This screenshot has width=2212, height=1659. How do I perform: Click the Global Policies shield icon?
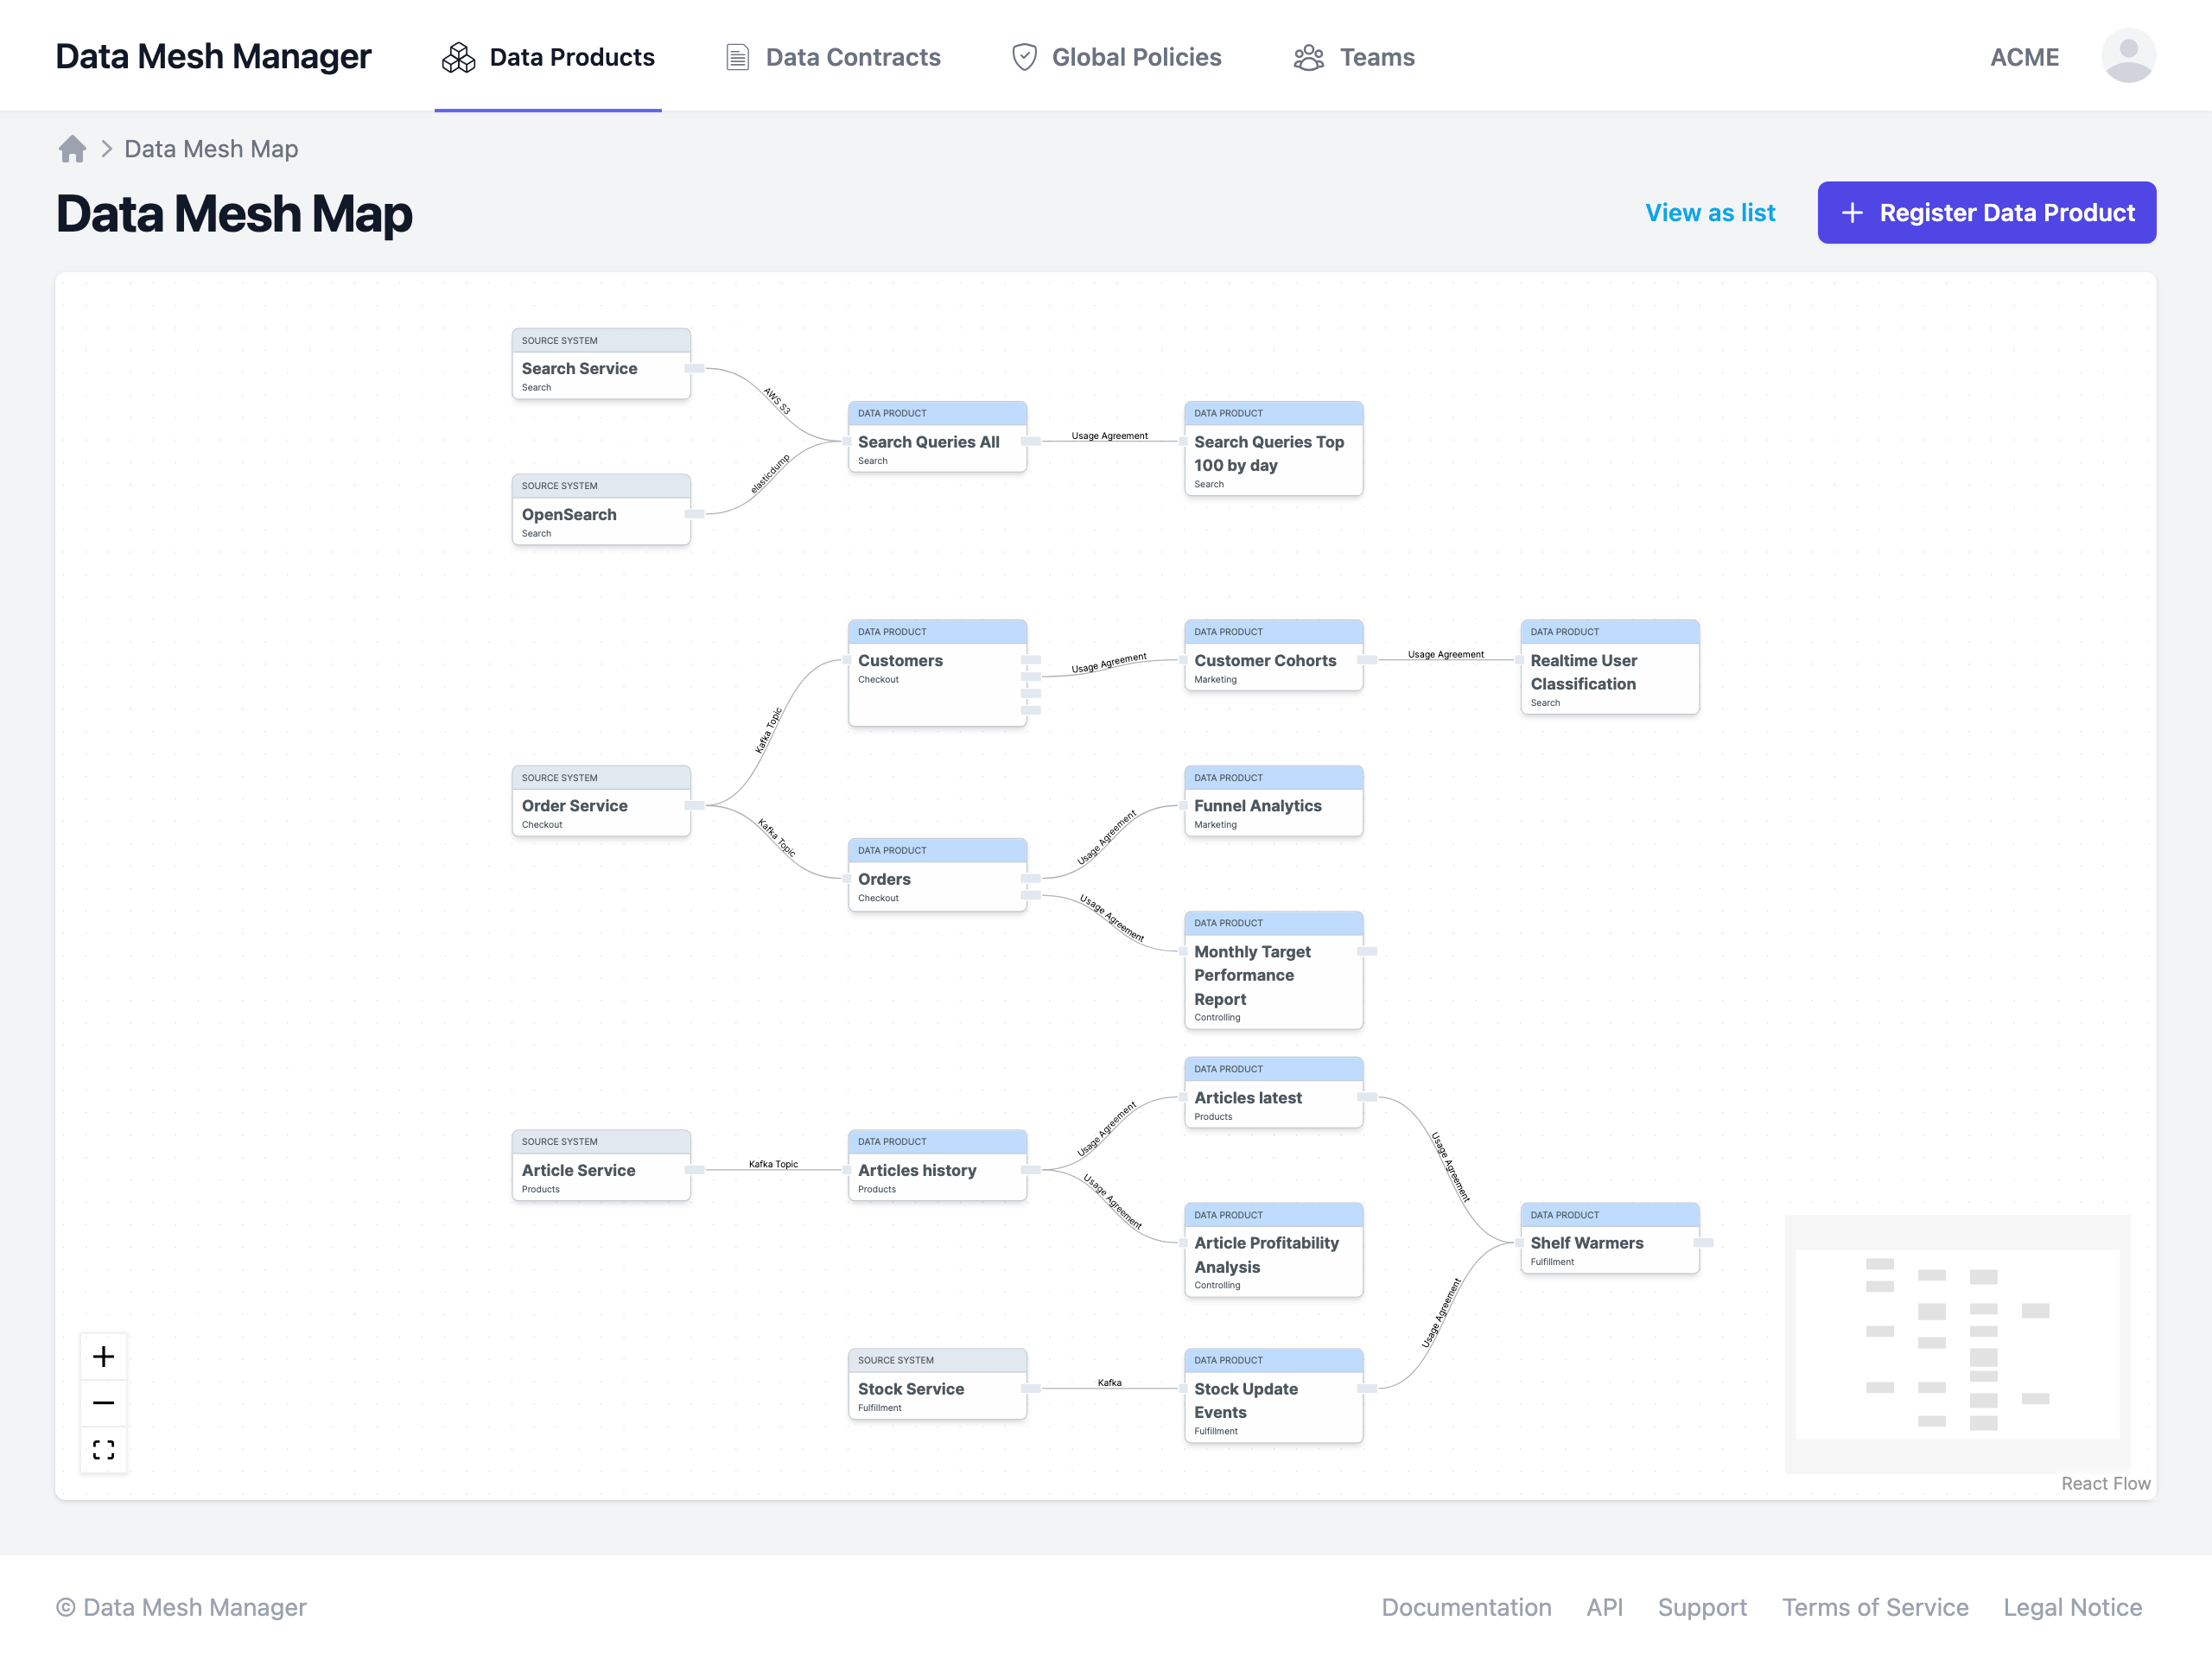(x=1024, y=57)
